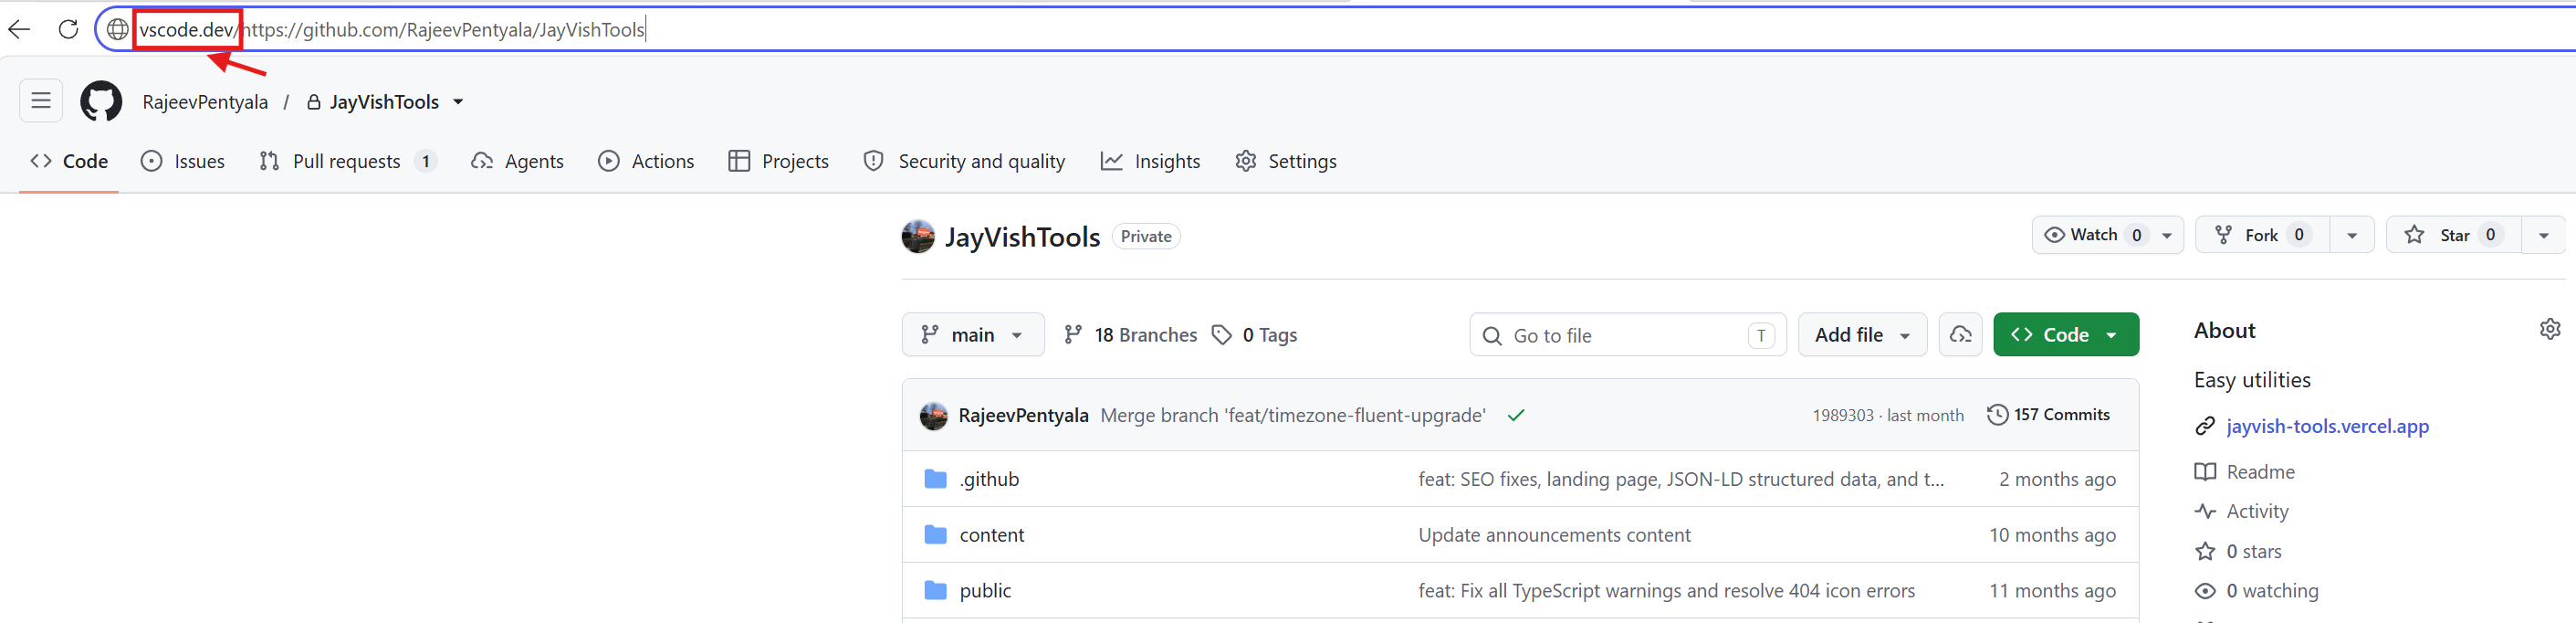Open the JayVishTools repository breadcrumb link
The image size is (2576, 623).
pyautogui.click(x=384, y=102)
